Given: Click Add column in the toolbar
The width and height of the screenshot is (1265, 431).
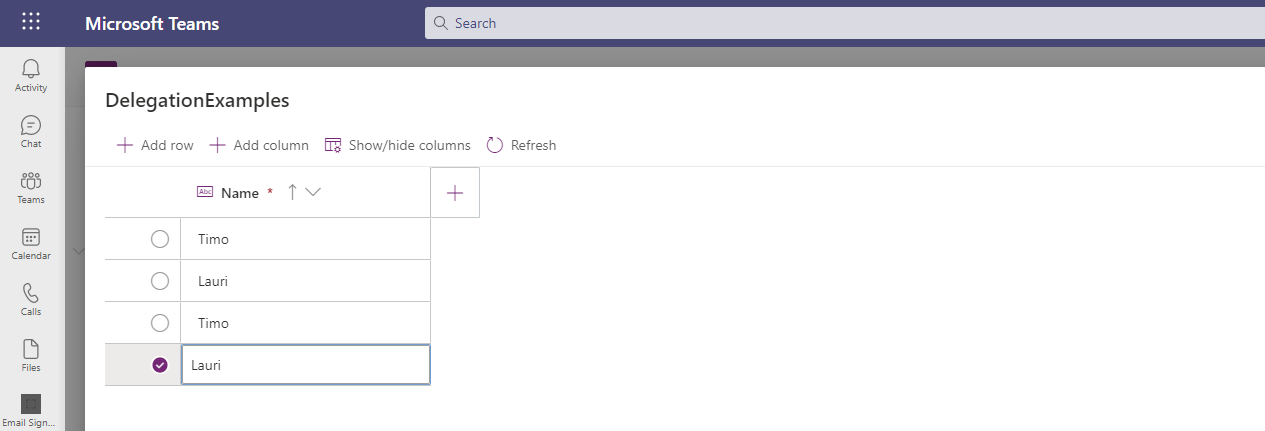Looking at the screenshot, I should tap(259, 145).
